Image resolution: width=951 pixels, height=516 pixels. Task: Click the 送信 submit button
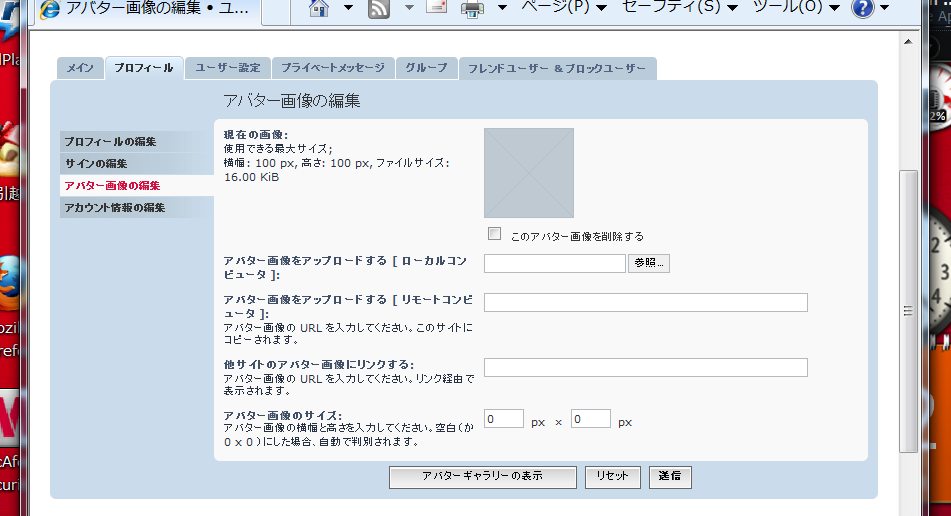coord(669,477)
